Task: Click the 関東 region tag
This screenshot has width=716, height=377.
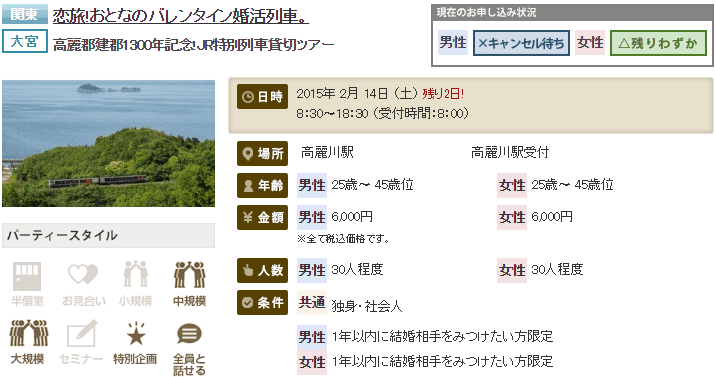Action: (x=25, y=14)
